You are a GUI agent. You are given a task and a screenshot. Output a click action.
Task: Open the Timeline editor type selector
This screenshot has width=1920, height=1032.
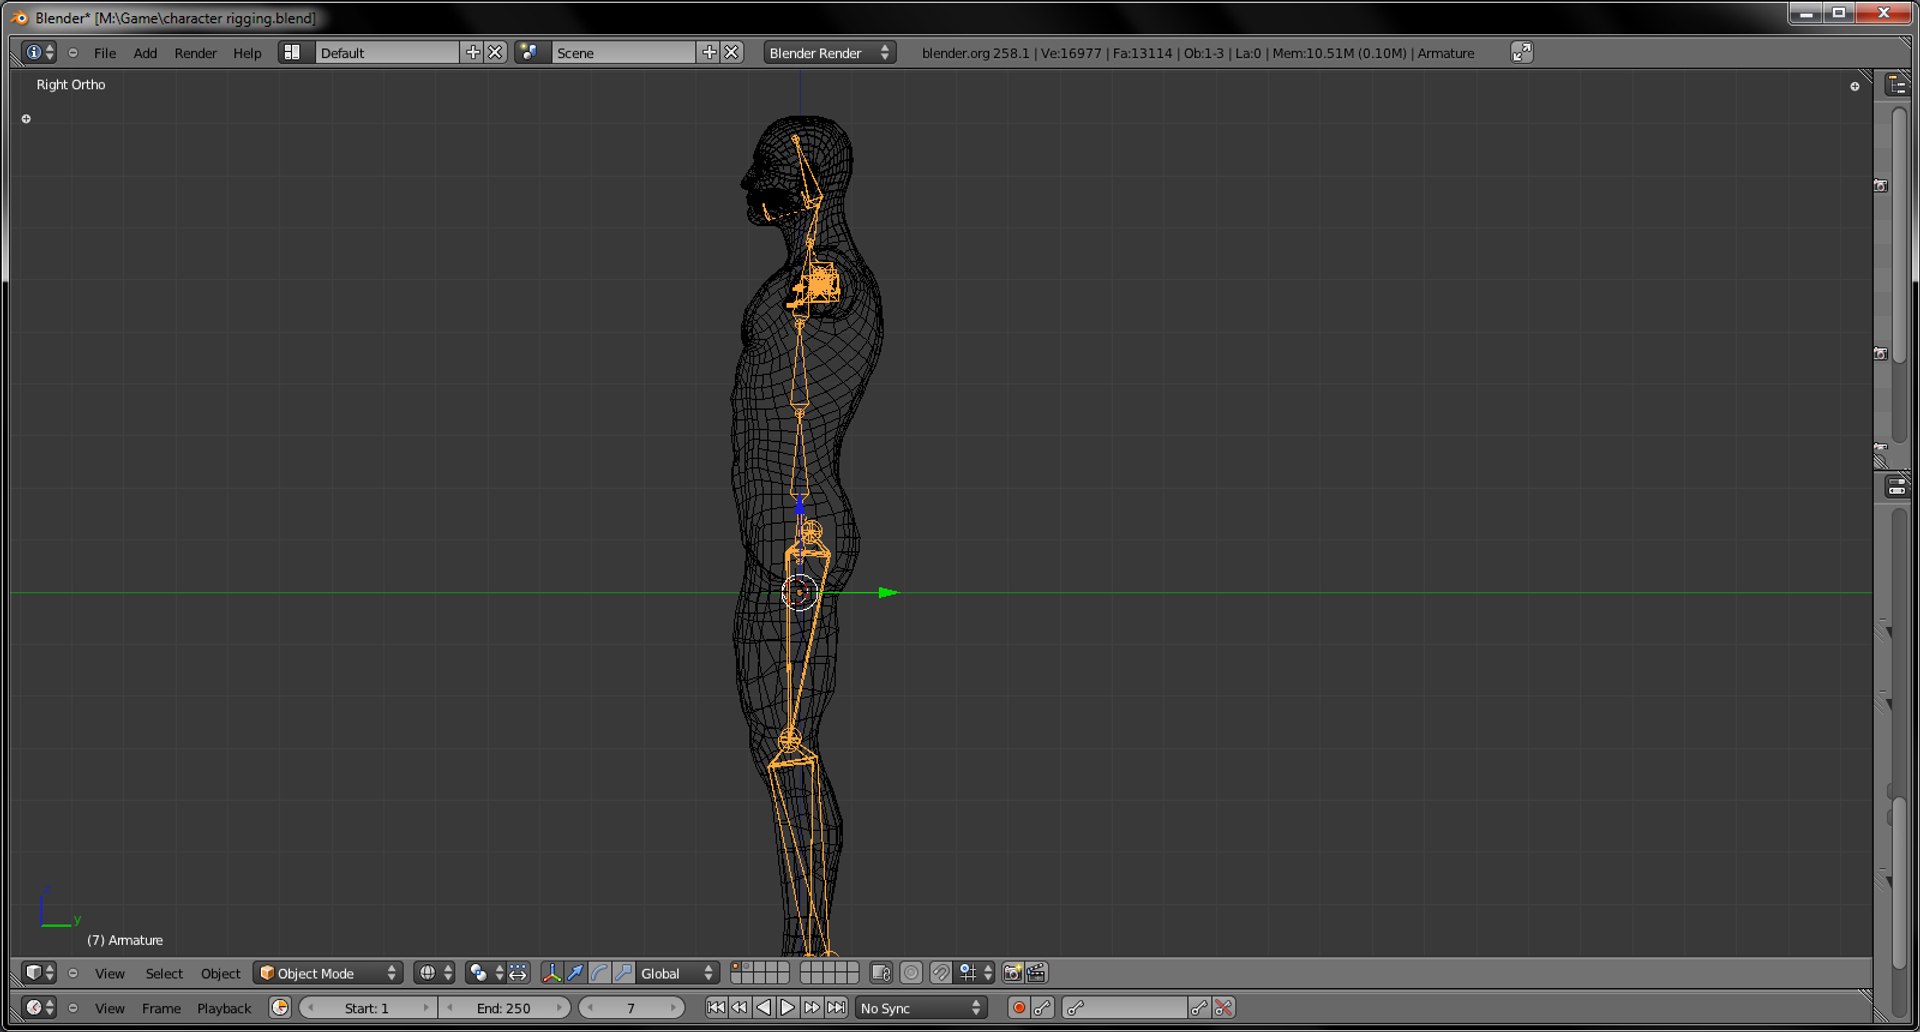coord(39,1007)
